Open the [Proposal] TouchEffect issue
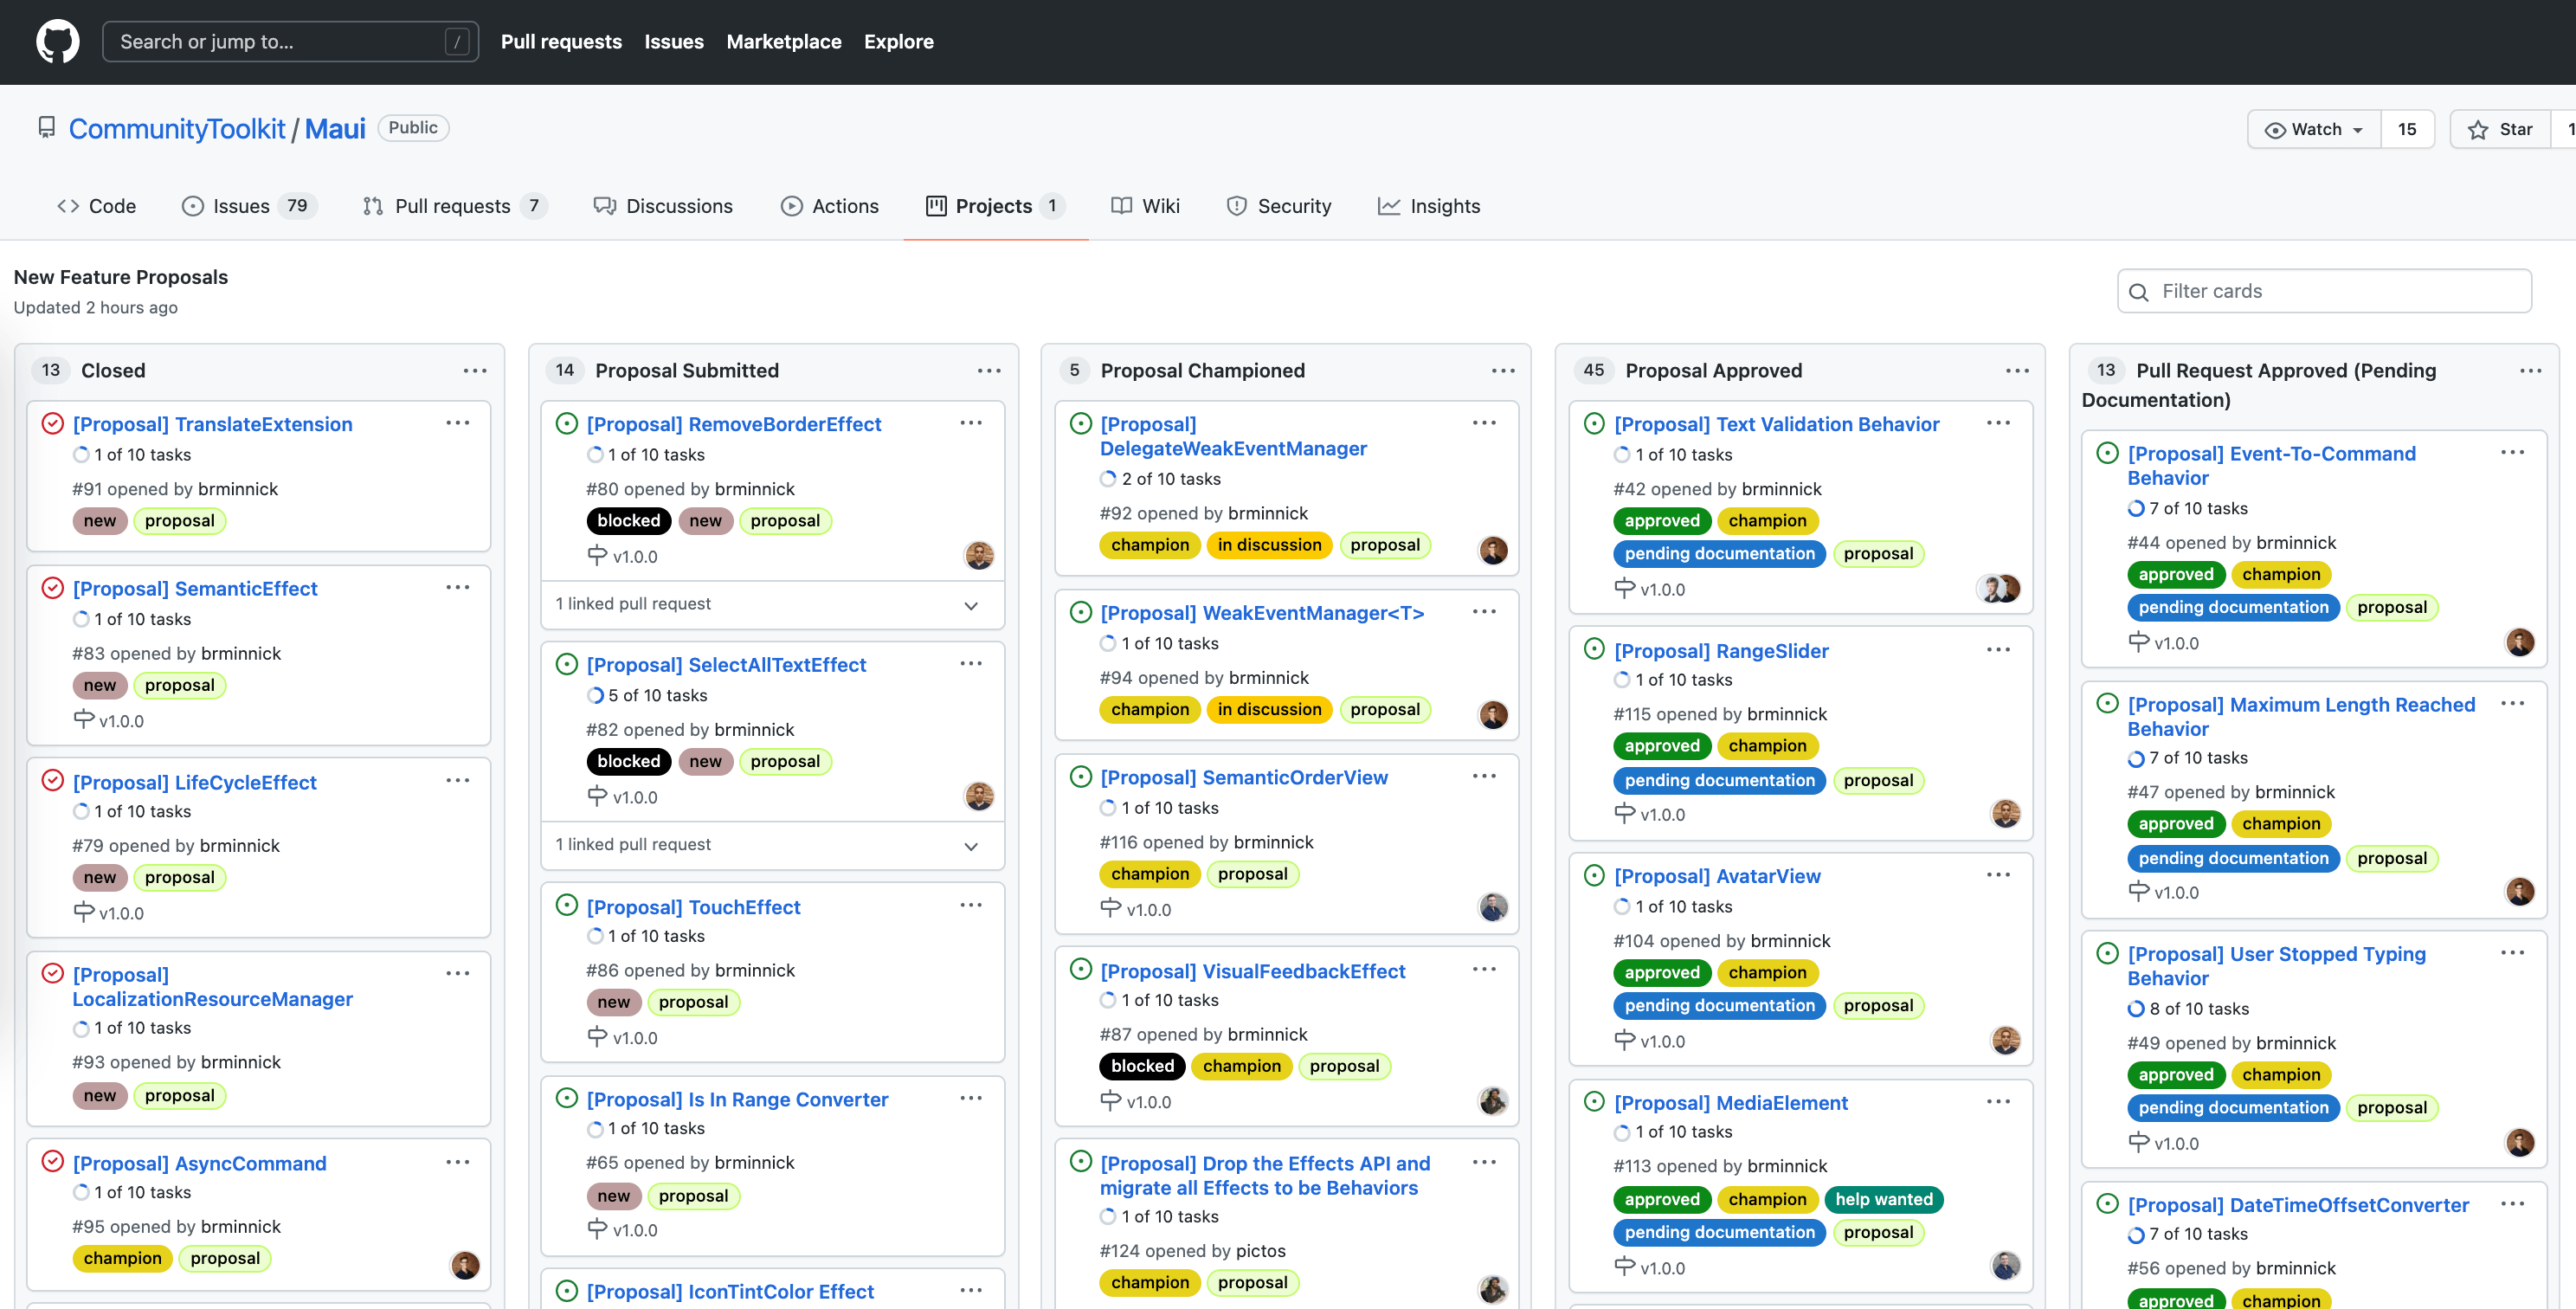2576x1309 pixels. 694,907
